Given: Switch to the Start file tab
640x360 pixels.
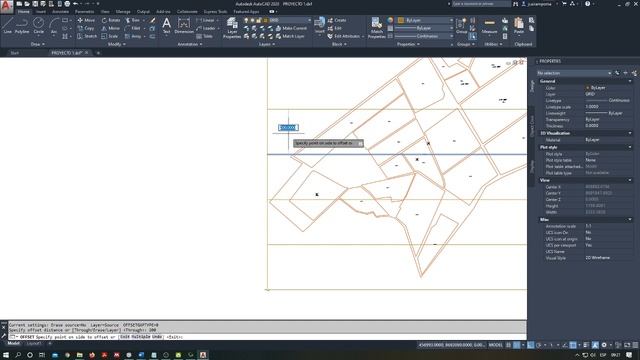Looking at the screenshot, I should tap(15, 53).
